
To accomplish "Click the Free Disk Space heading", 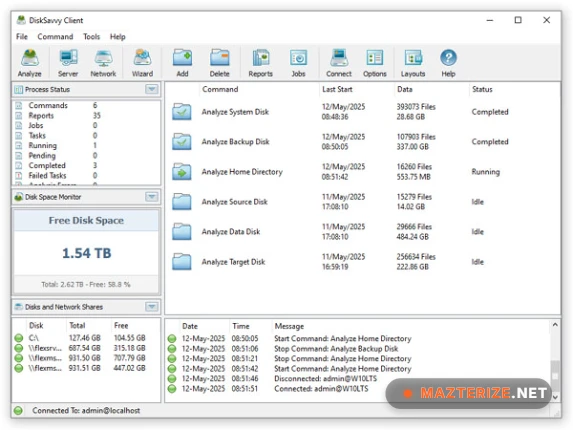I will (86, 220).
